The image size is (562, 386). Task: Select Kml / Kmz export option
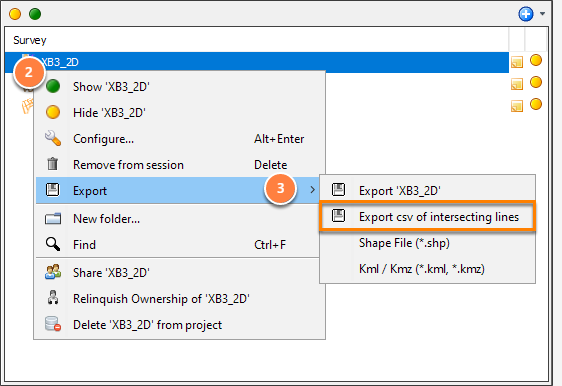coord(427,269)
